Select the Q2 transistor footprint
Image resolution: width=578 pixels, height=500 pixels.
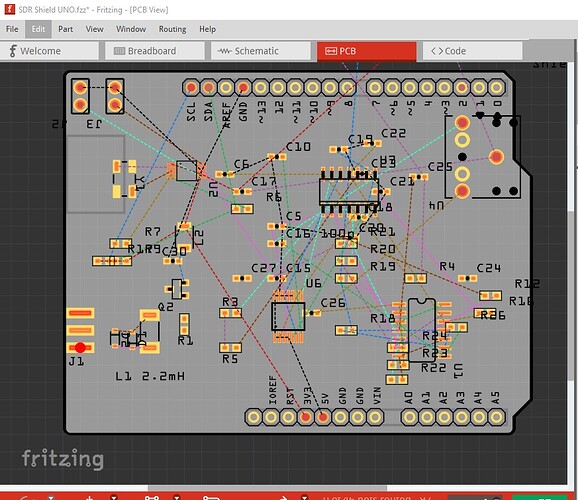177,289
